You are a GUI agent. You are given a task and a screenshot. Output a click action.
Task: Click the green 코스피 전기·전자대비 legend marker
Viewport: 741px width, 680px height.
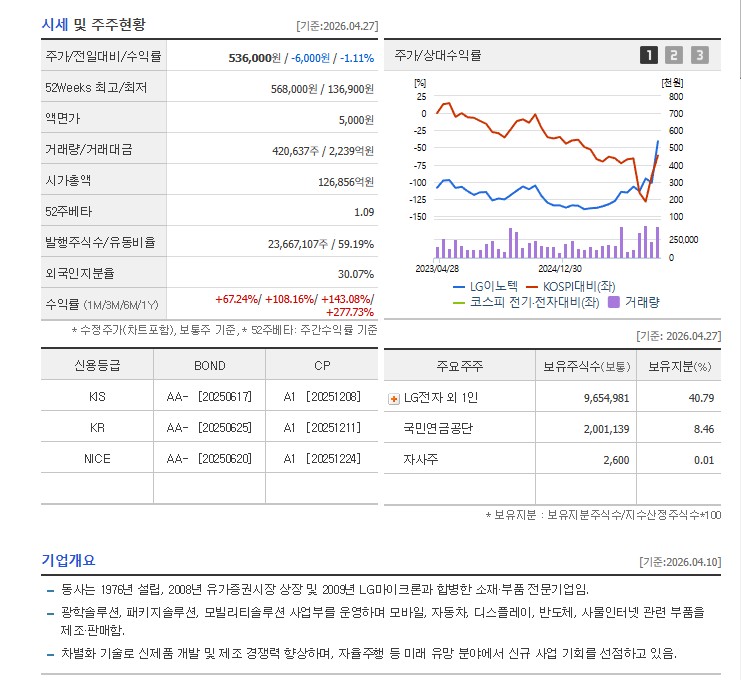[x=459, y=303]
